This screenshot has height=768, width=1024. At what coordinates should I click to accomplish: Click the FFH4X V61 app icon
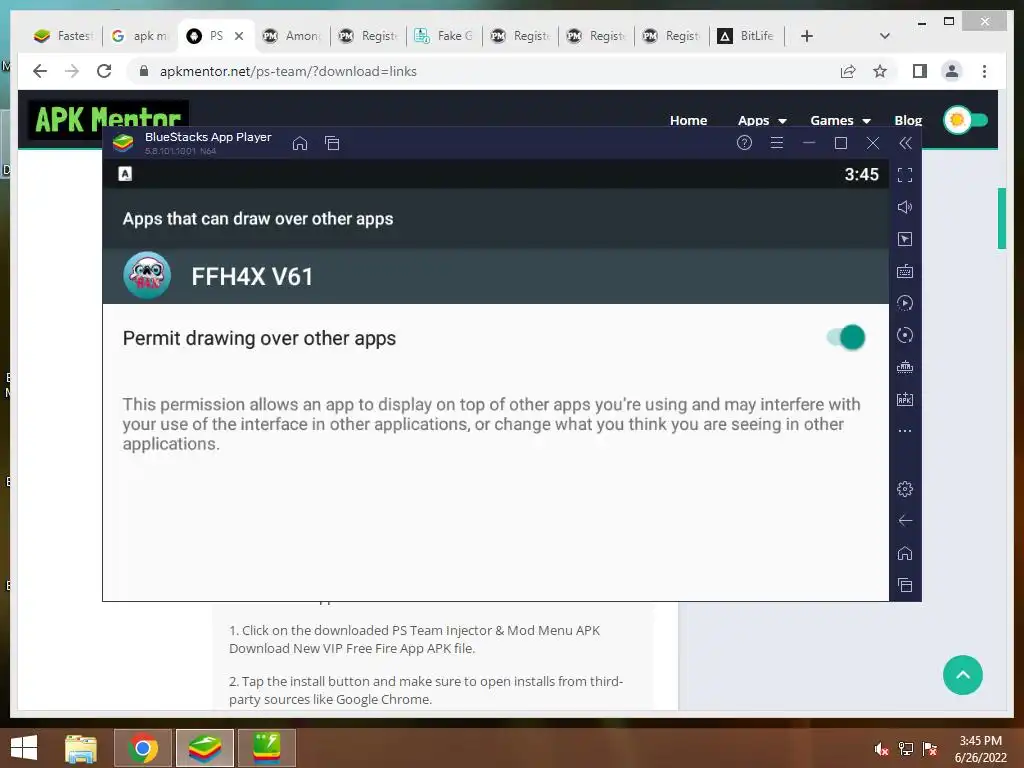coord(147,276)
